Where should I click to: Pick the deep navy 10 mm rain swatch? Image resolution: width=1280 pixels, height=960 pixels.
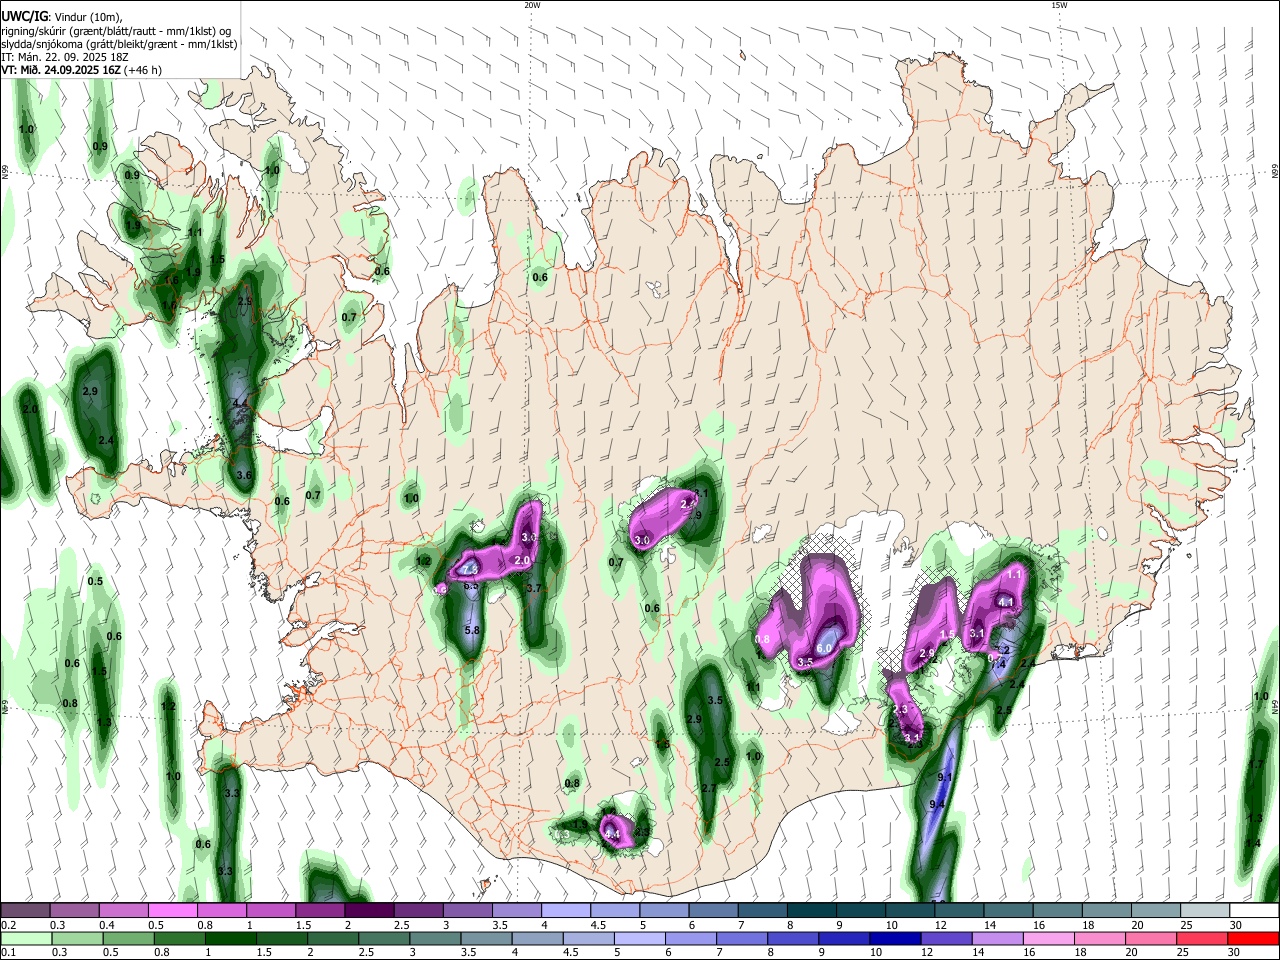[895, 939]
